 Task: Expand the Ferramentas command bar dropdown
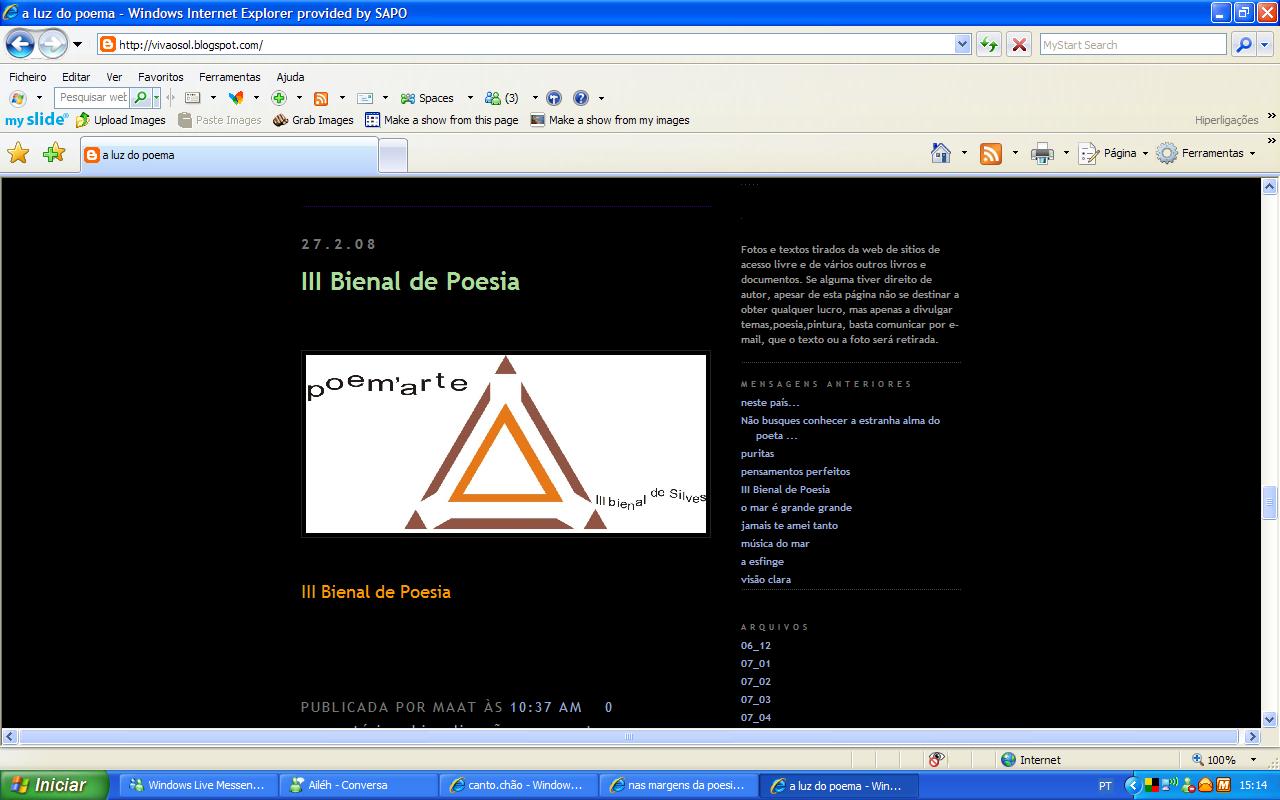pos(1252,154)
